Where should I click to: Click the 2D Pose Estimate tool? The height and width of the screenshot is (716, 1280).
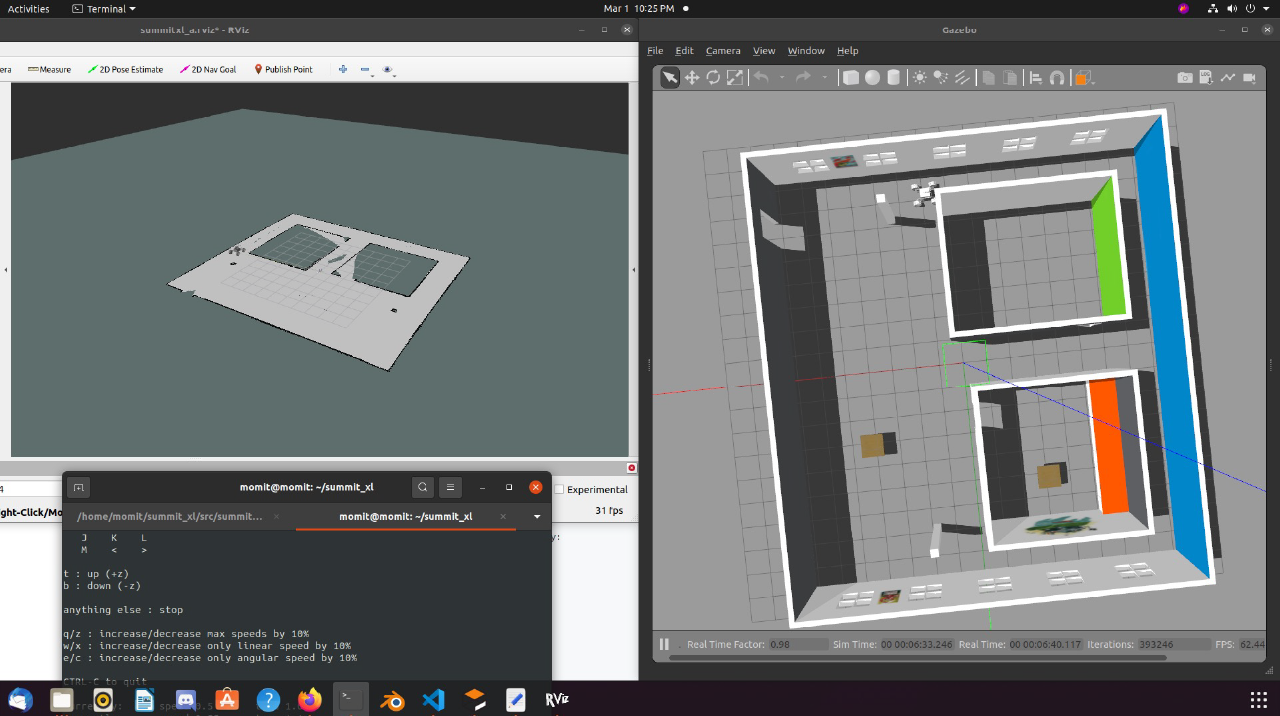tap(125, 69)
